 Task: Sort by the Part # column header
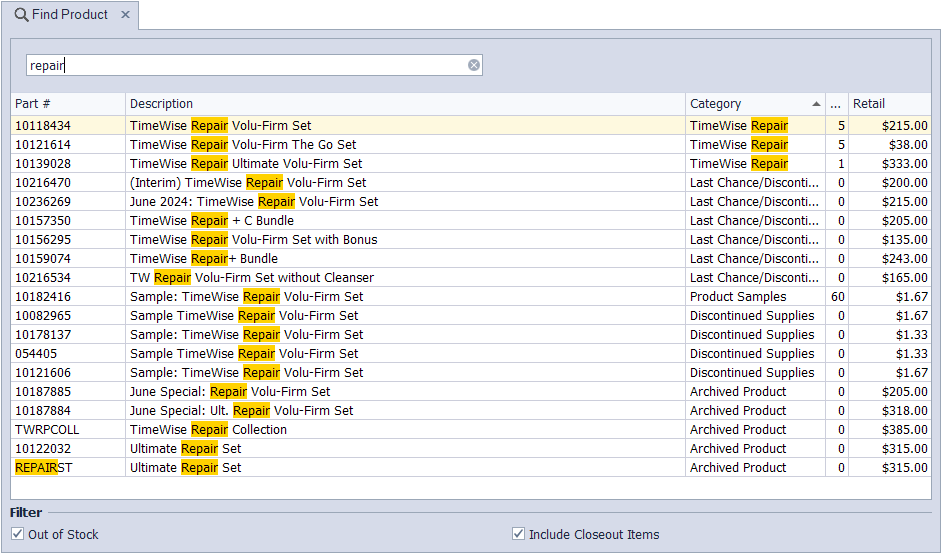click(68, 104)
